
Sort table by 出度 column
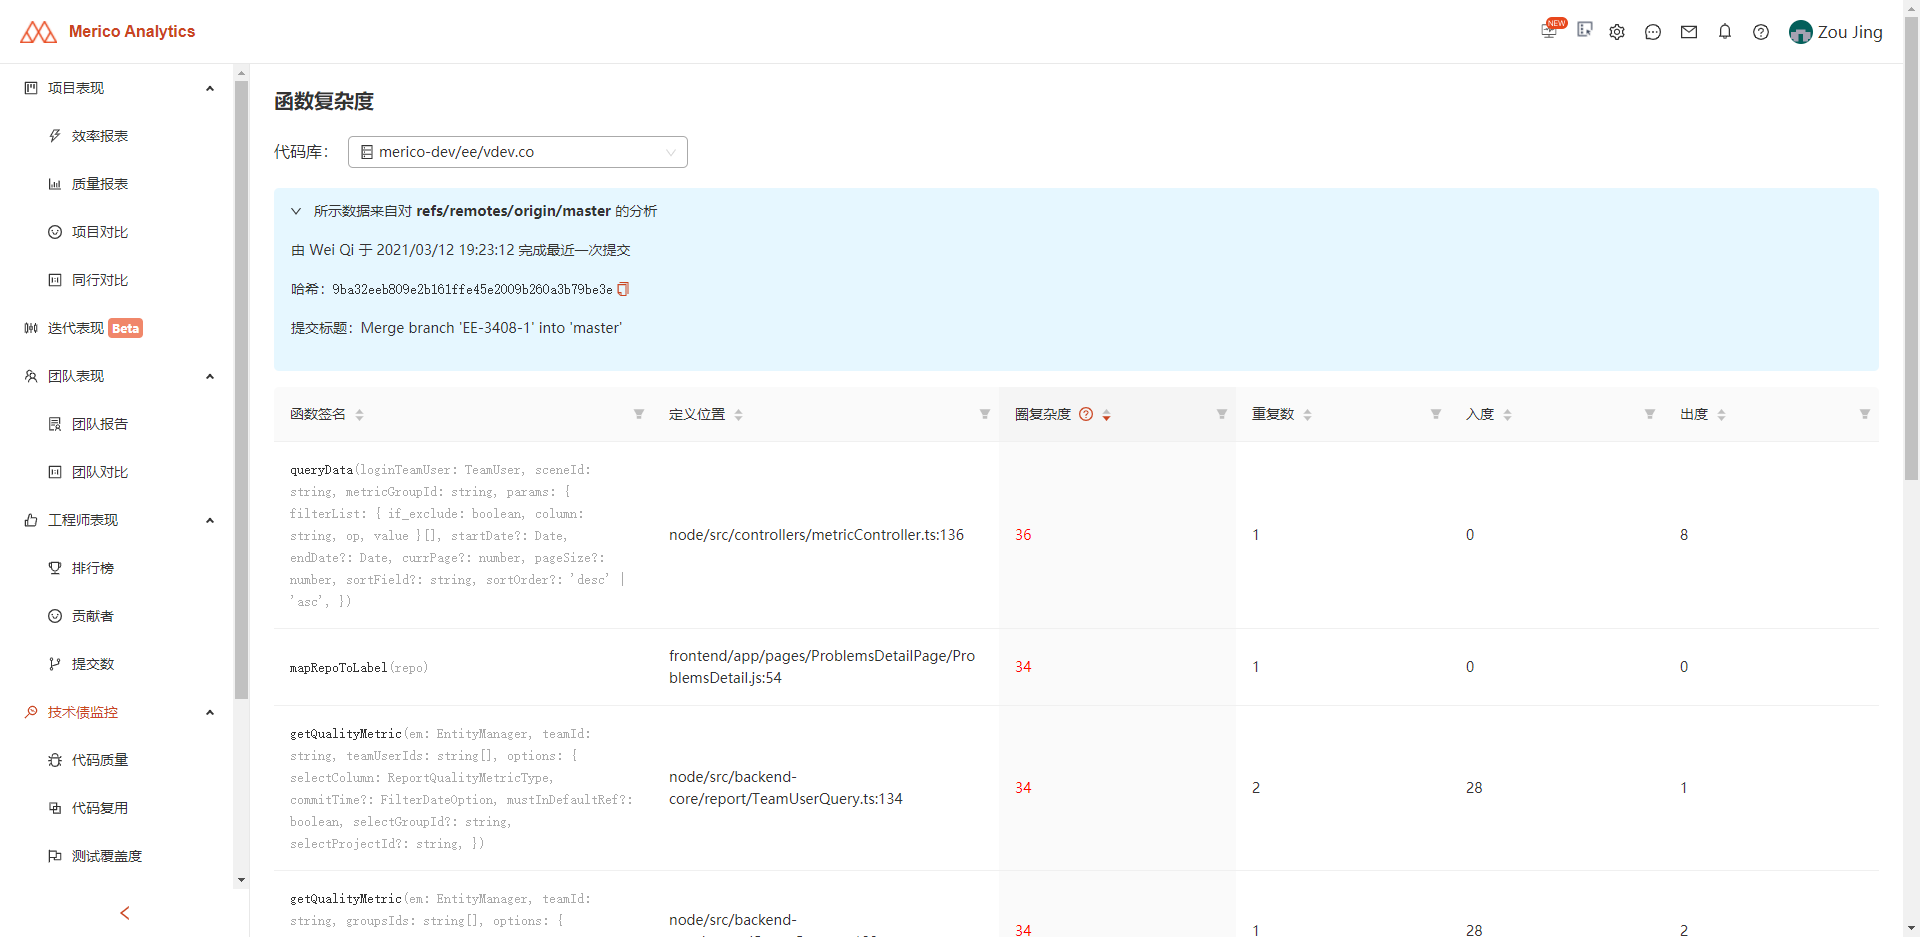pos(1722,415)
